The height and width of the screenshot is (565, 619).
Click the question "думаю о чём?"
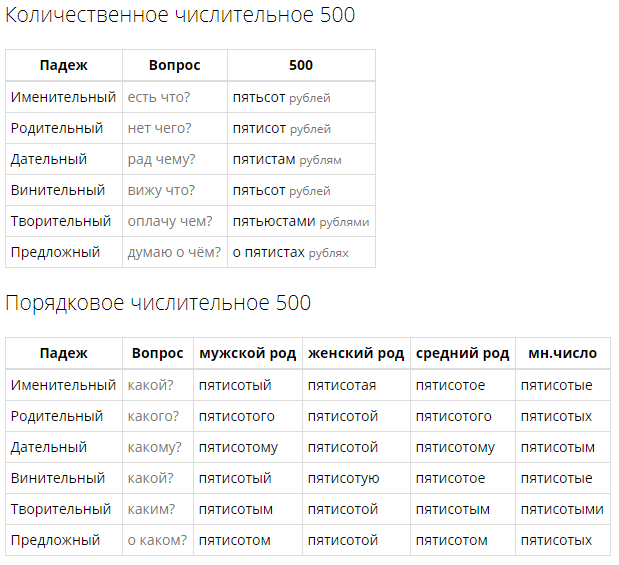coord(174,252)
